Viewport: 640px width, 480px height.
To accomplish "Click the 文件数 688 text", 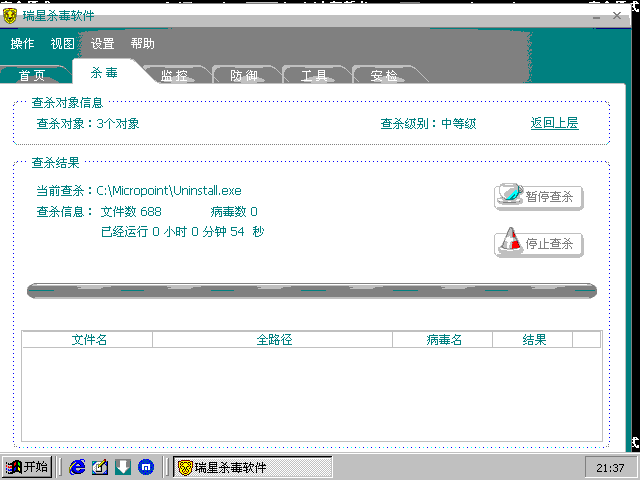I will [131, 211].
